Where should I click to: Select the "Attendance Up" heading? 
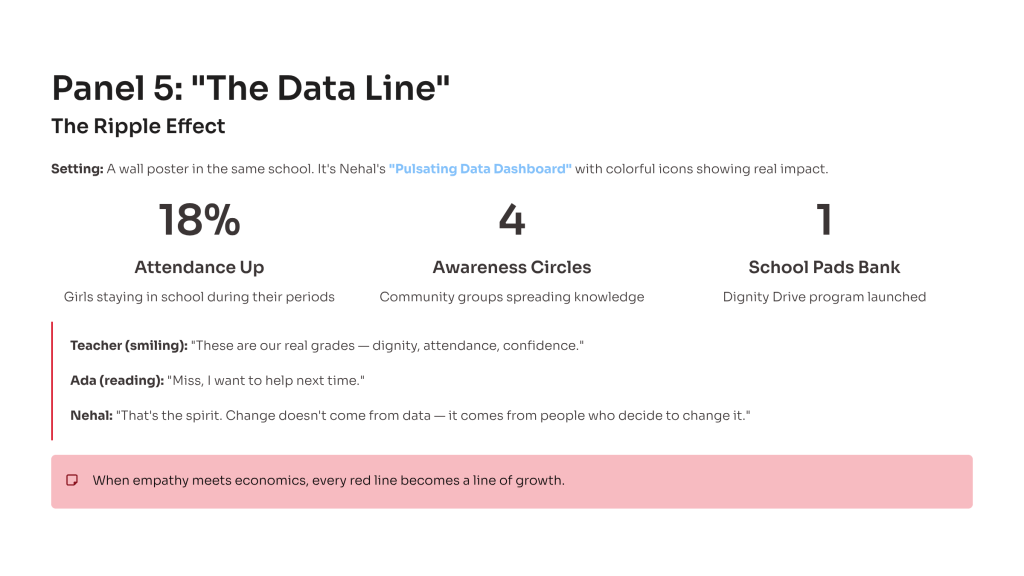199,267
